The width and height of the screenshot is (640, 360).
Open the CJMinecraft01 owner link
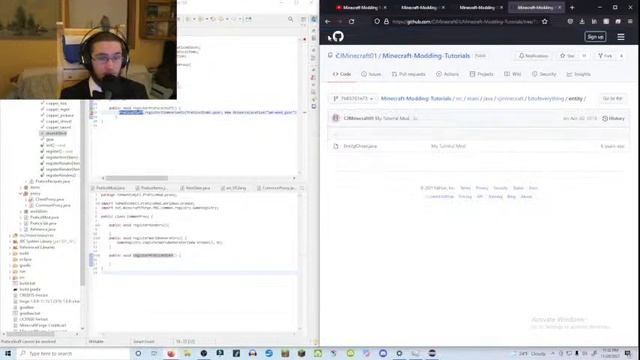point(356,56)
